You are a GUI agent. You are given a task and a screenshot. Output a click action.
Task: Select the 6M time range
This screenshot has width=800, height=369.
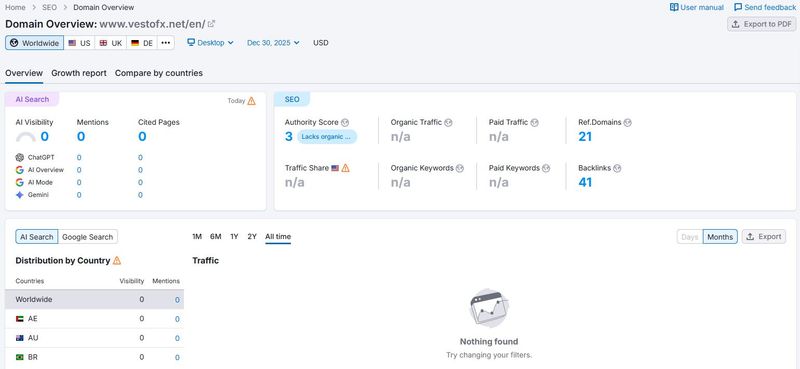pos(216,236)
